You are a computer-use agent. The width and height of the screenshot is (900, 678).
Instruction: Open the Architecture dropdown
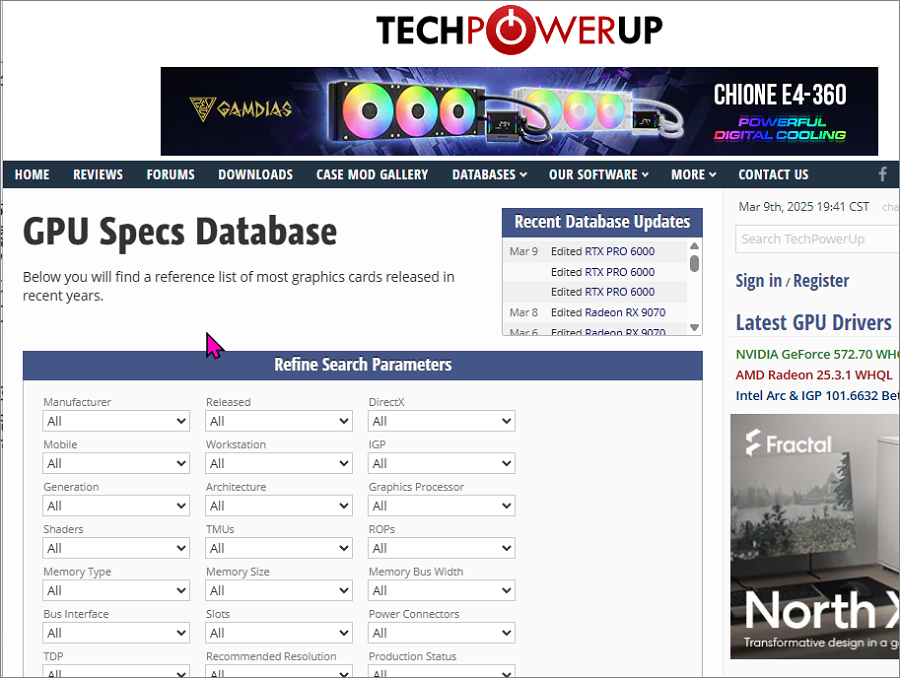pyautogui.click(x=279, y=506)
